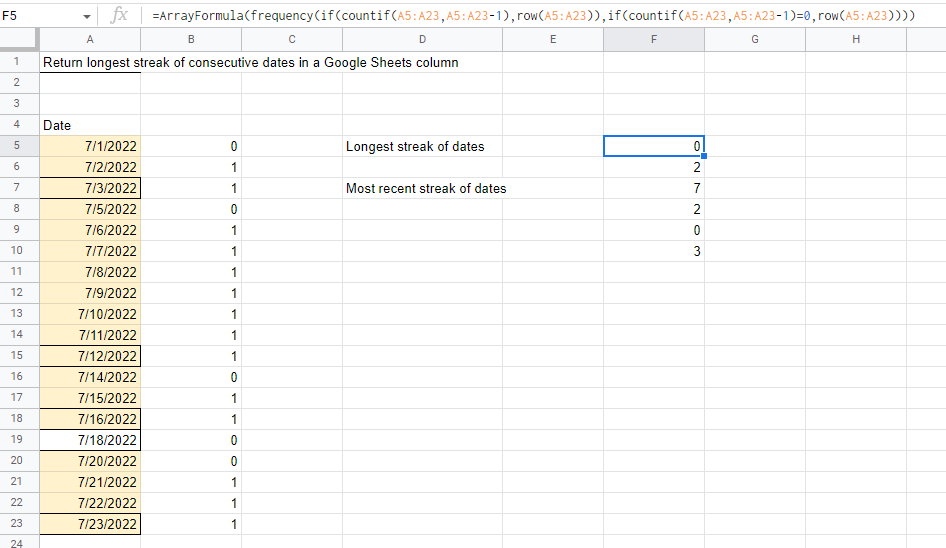Select row 23 header

[17, 523]
